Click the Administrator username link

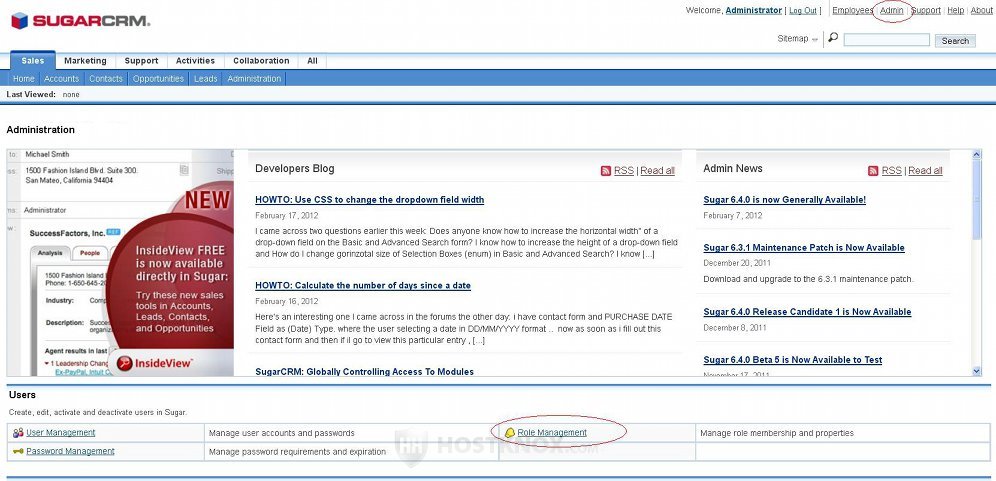(753, 10)
